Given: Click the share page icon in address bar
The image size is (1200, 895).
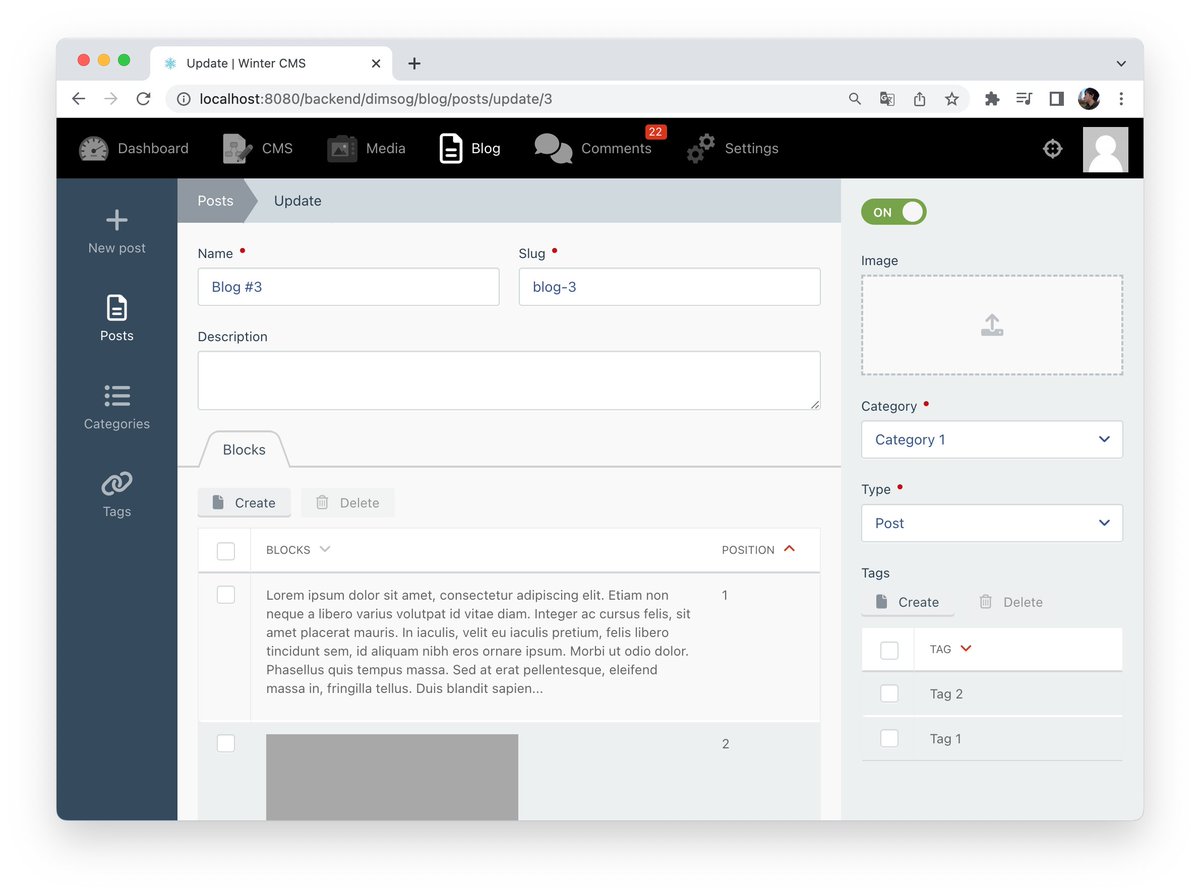Looking at the screenshot, I should click(x=920, y=99).
